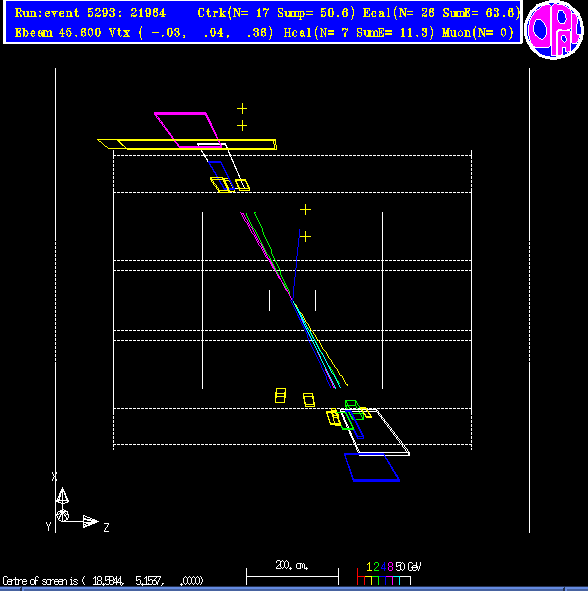The width and height of the screenshot is (588, 591).
Task: Click the central interaction vertex point
Action: [x=292, y=300]
